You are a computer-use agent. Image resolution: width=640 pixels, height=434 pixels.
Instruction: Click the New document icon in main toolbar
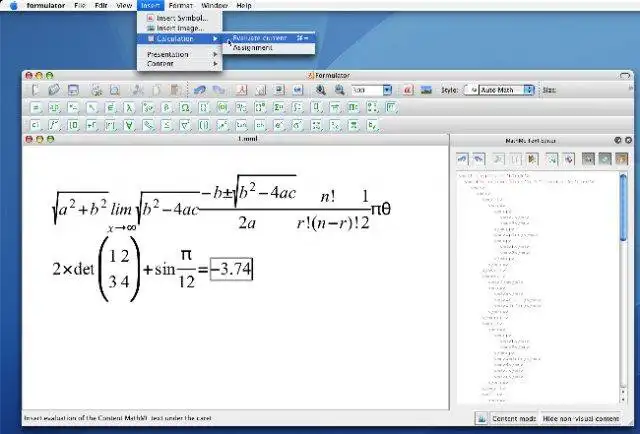click(36, 90)
